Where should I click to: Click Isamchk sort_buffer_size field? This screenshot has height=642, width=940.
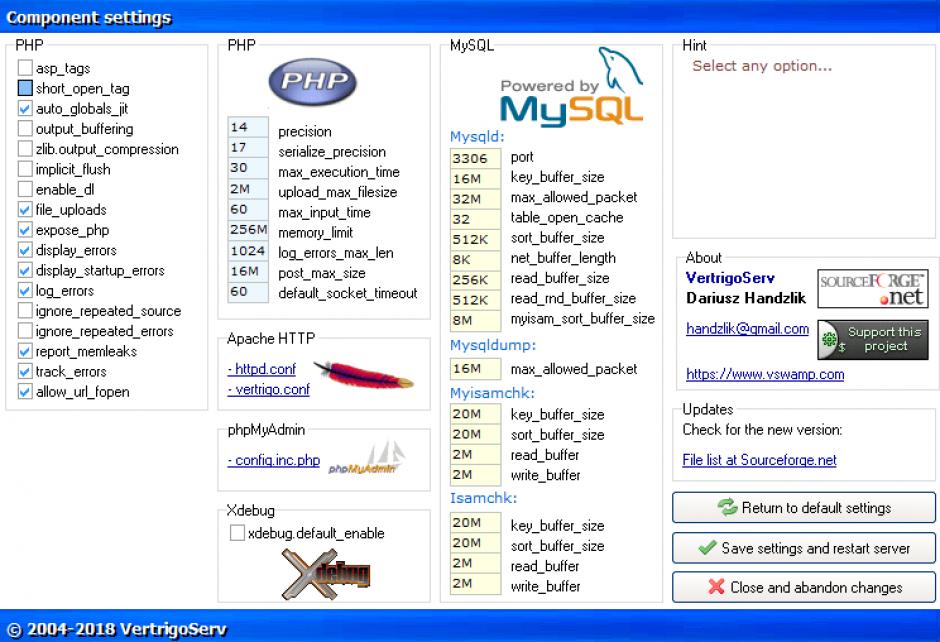point(475,543)
